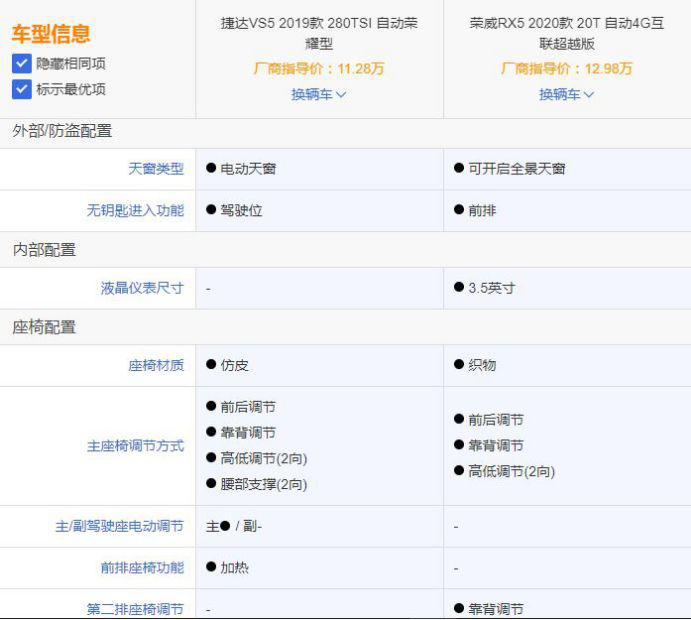
Task: Click the 捷达VS5 2019款 280TSI model title
Action: click(x=319, y=33)
